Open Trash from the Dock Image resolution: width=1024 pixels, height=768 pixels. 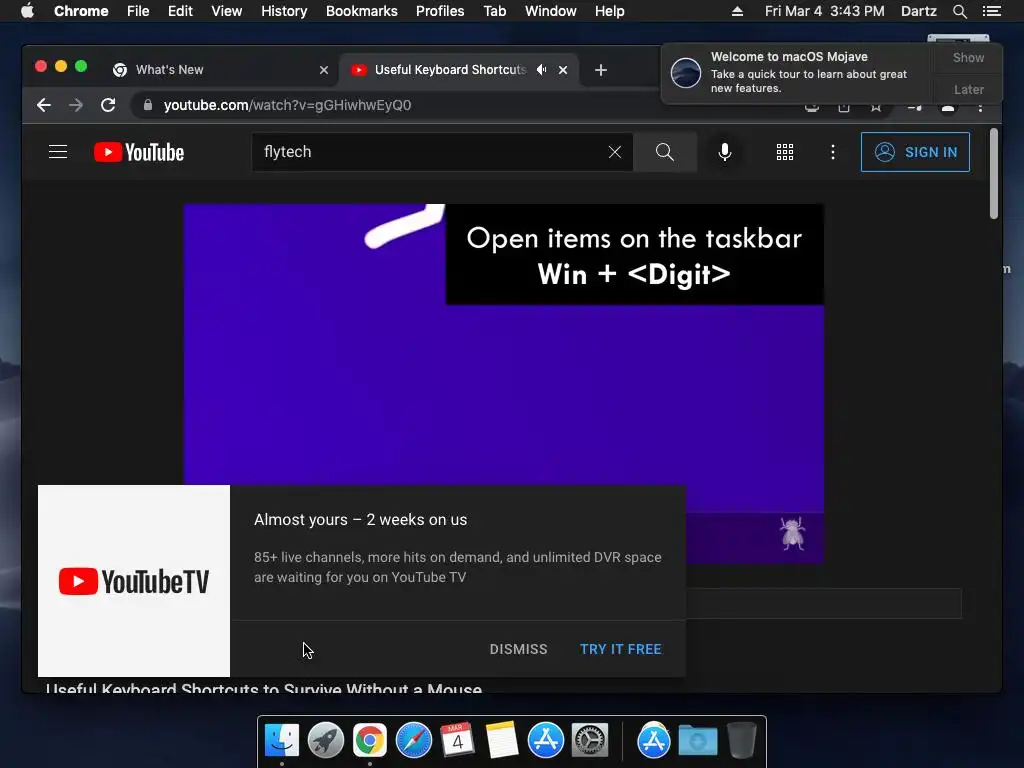point(742,741)
